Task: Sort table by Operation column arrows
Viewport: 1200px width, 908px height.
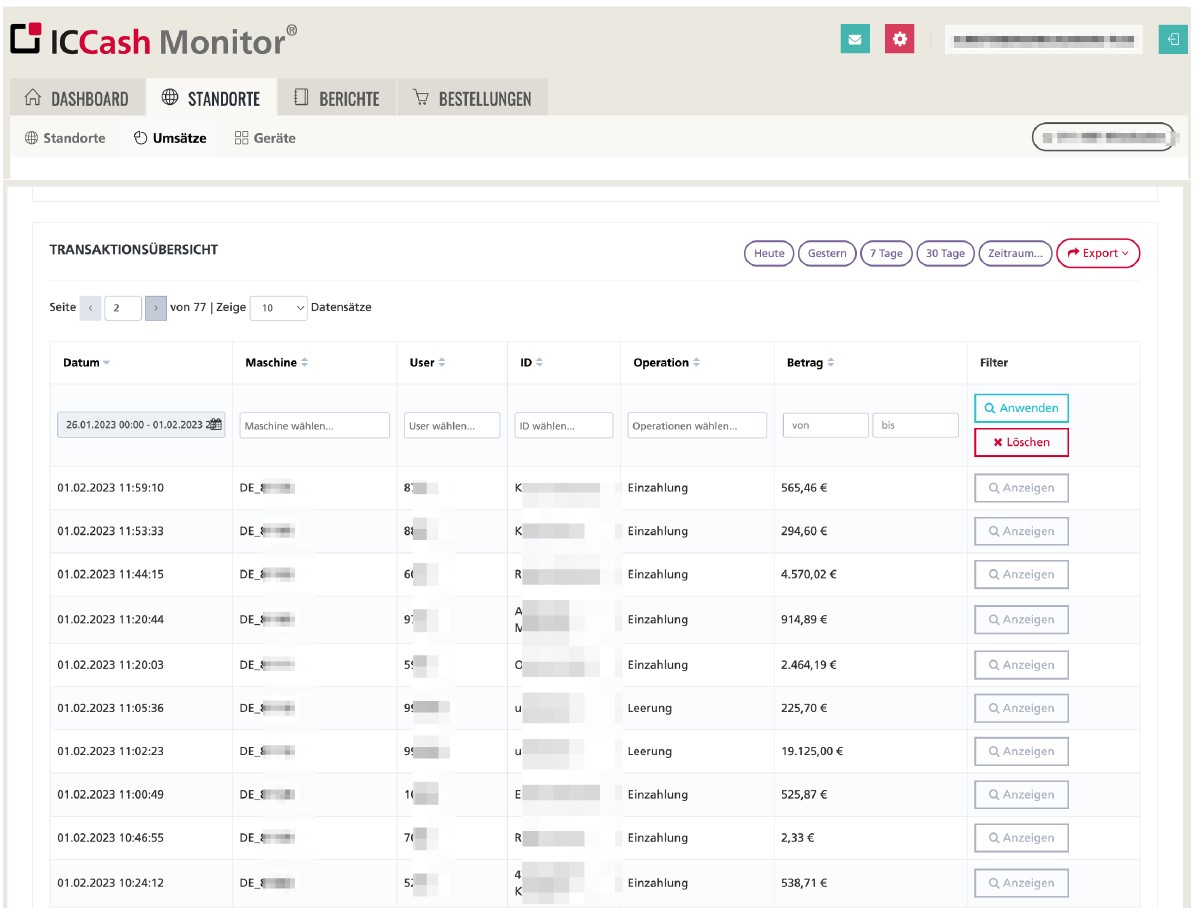Action: point(696,363)
